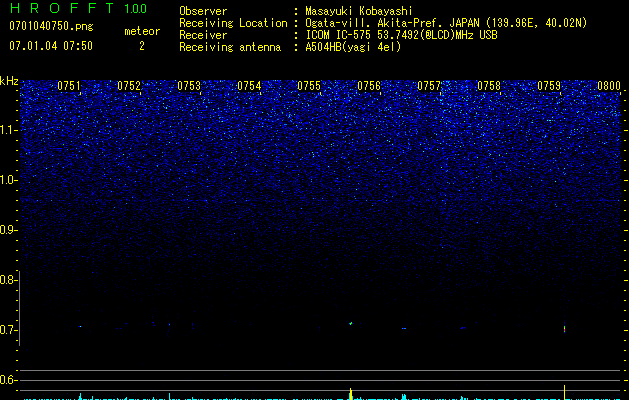The width and height of the screenshot is (629, 400).
Task: Click the kHz axis unit label
Action: pos(9,81)
